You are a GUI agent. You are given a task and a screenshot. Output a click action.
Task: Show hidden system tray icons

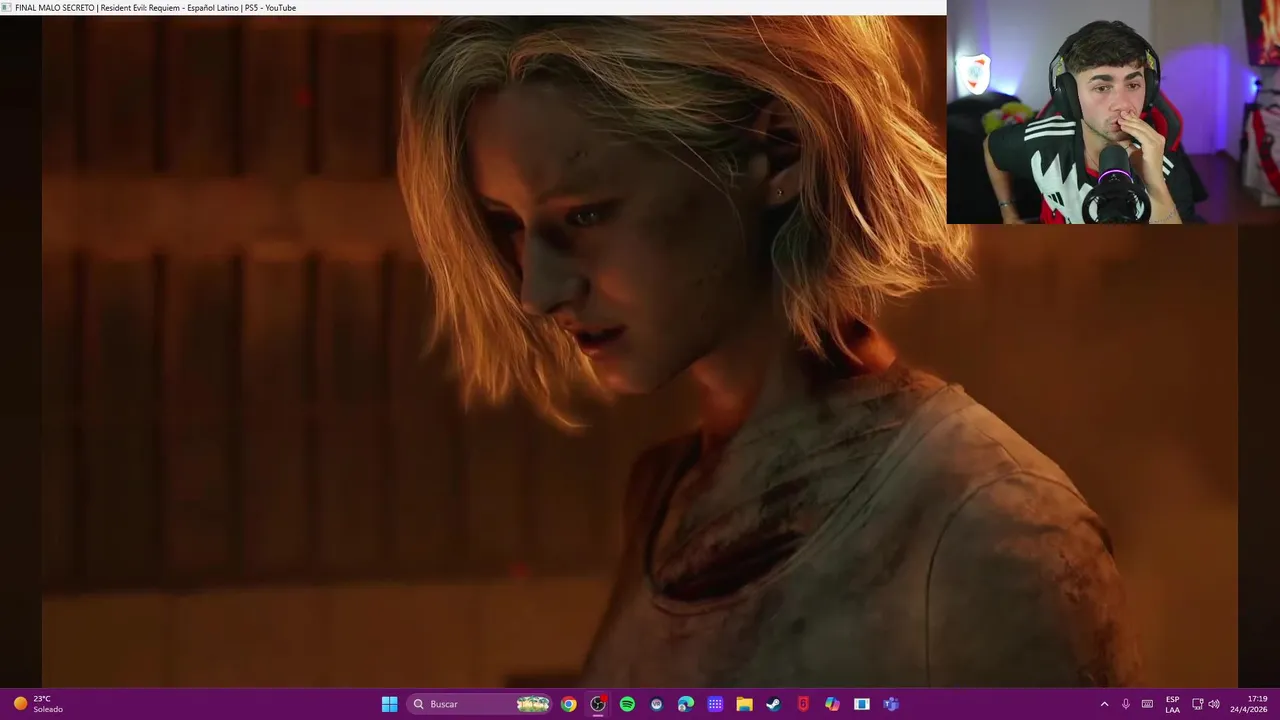[1104, 704]
